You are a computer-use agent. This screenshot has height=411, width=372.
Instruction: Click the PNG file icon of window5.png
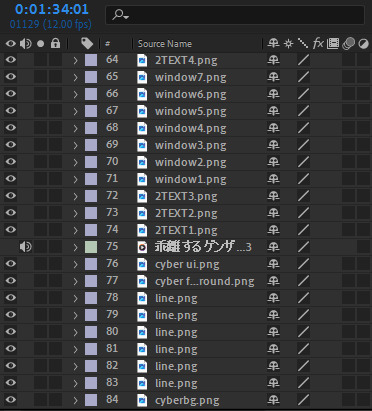142,111
